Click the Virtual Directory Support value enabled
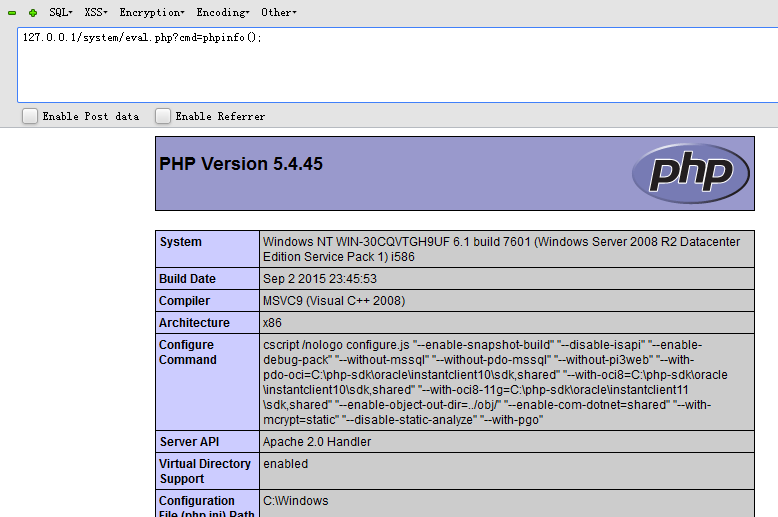Image resolution: width=778 pixels, height=517 pixels. click(x=286, y=463)
